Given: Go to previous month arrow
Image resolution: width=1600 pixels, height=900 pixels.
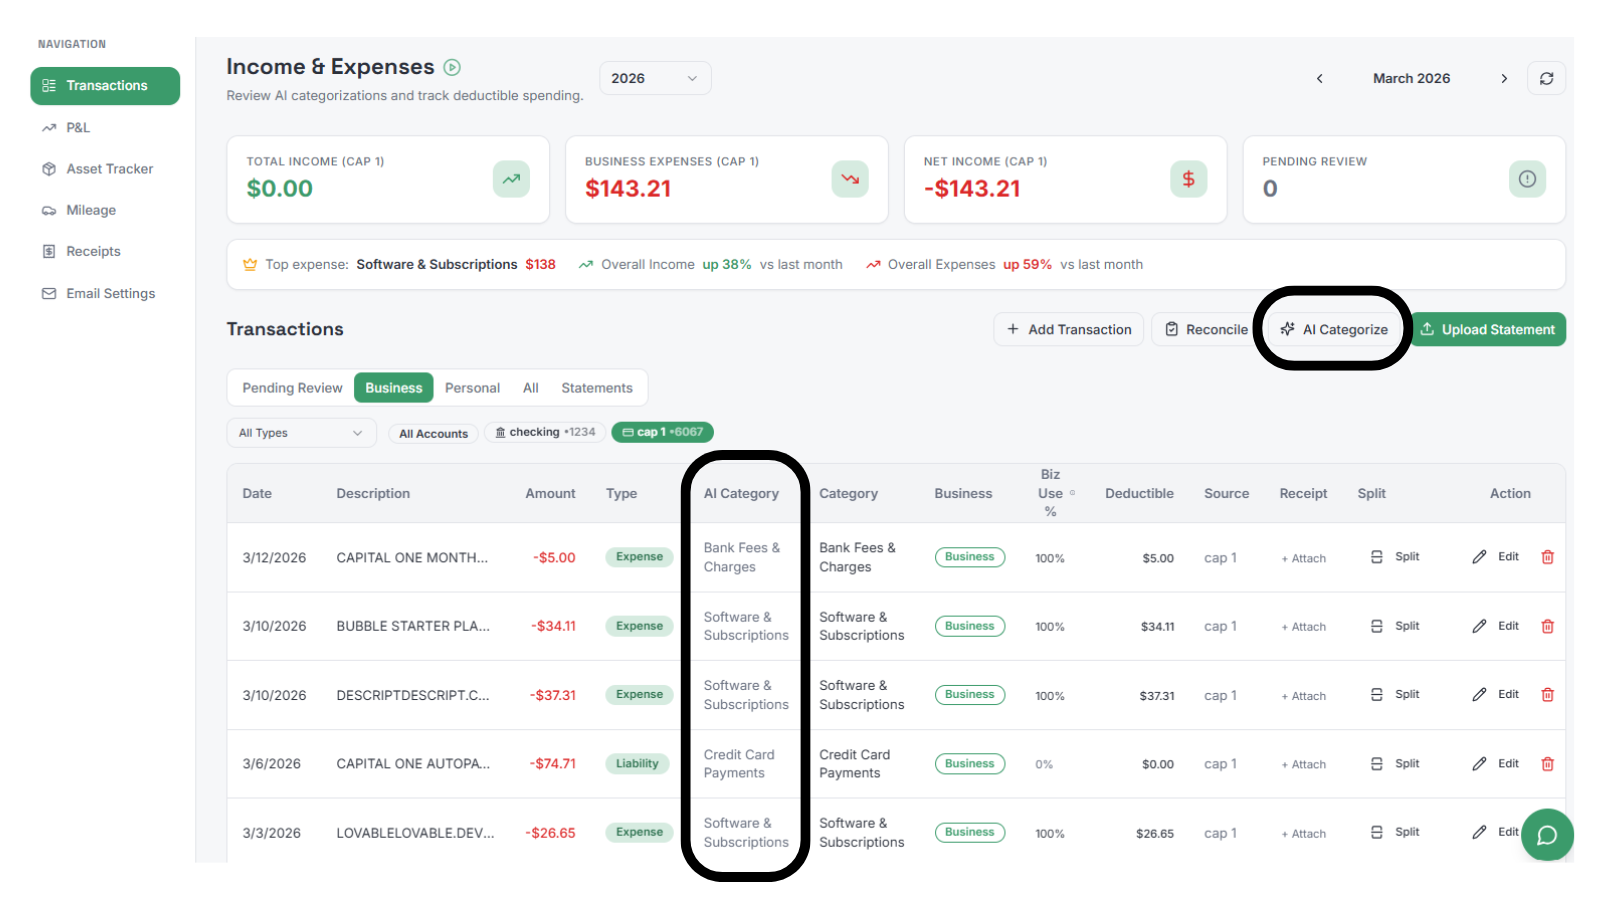Looking at the screenshot, I should pos(1319,78).
